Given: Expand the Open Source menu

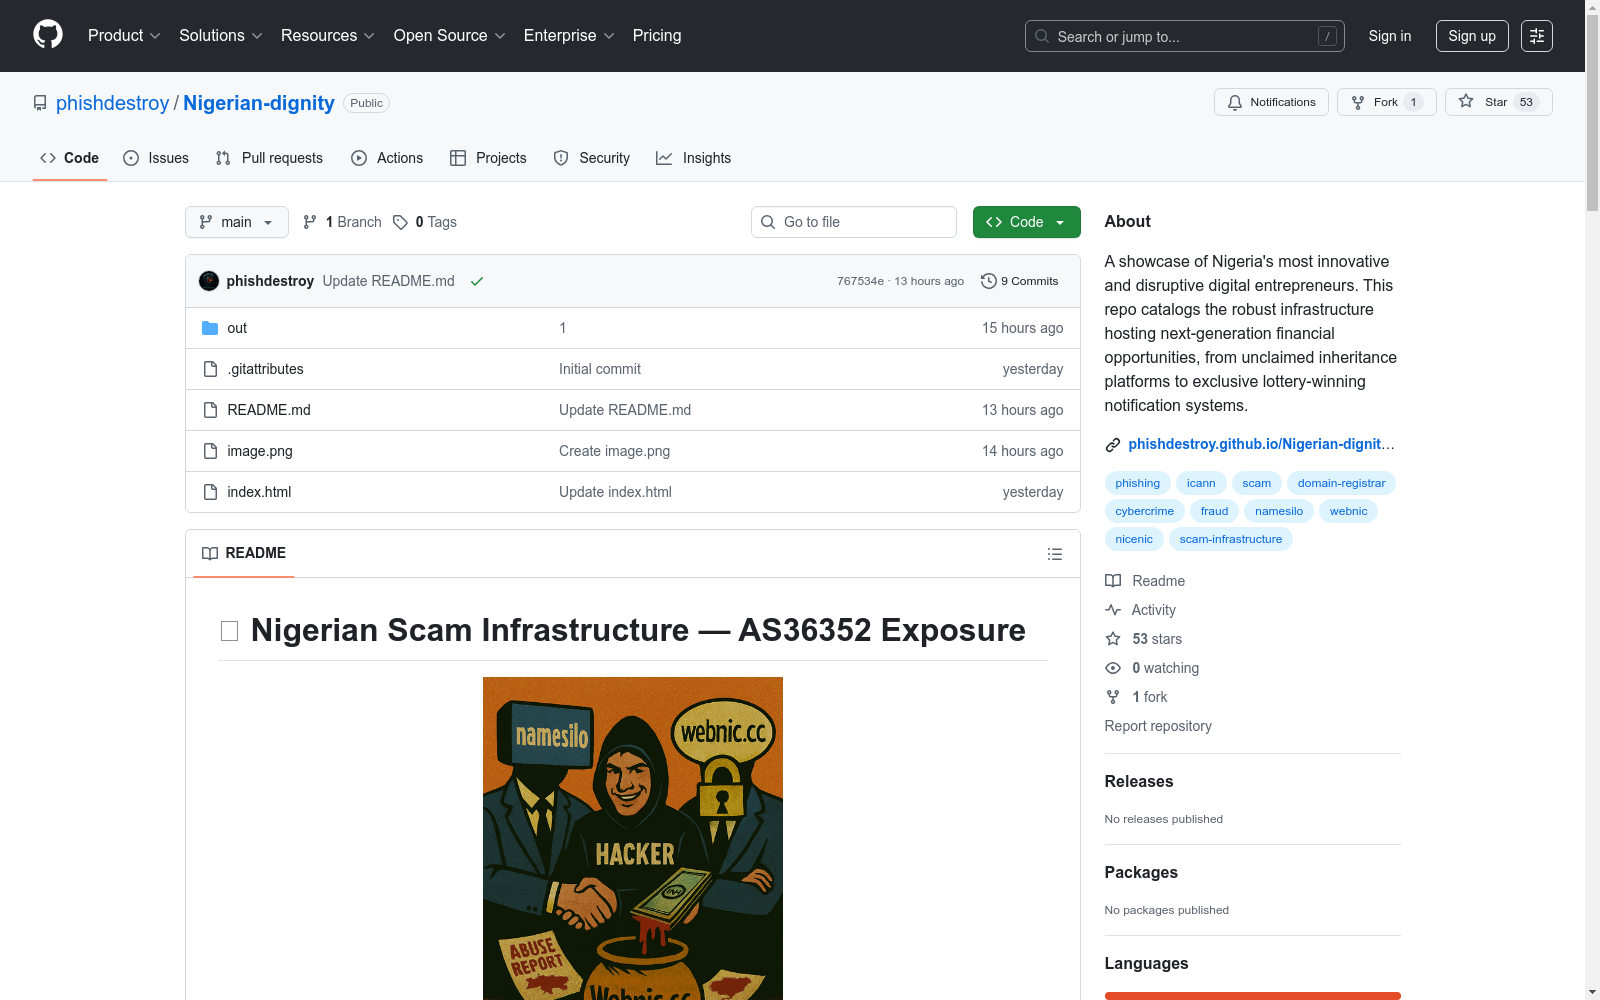Looking at the screenshot, I should pyautogui.click(x=450, y=36).
